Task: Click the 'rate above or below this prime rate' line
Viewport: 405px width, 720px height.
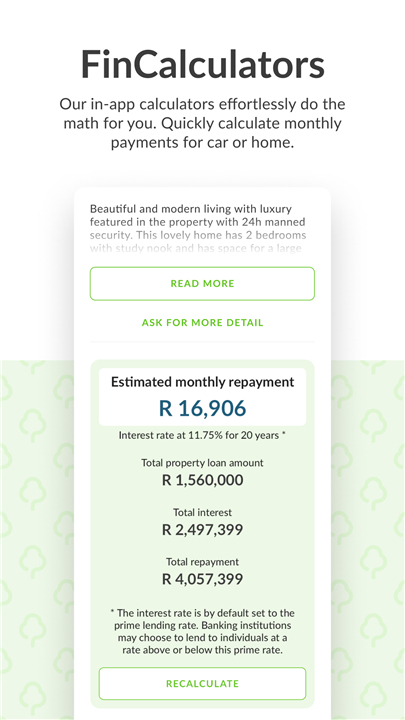Action: 202,650
